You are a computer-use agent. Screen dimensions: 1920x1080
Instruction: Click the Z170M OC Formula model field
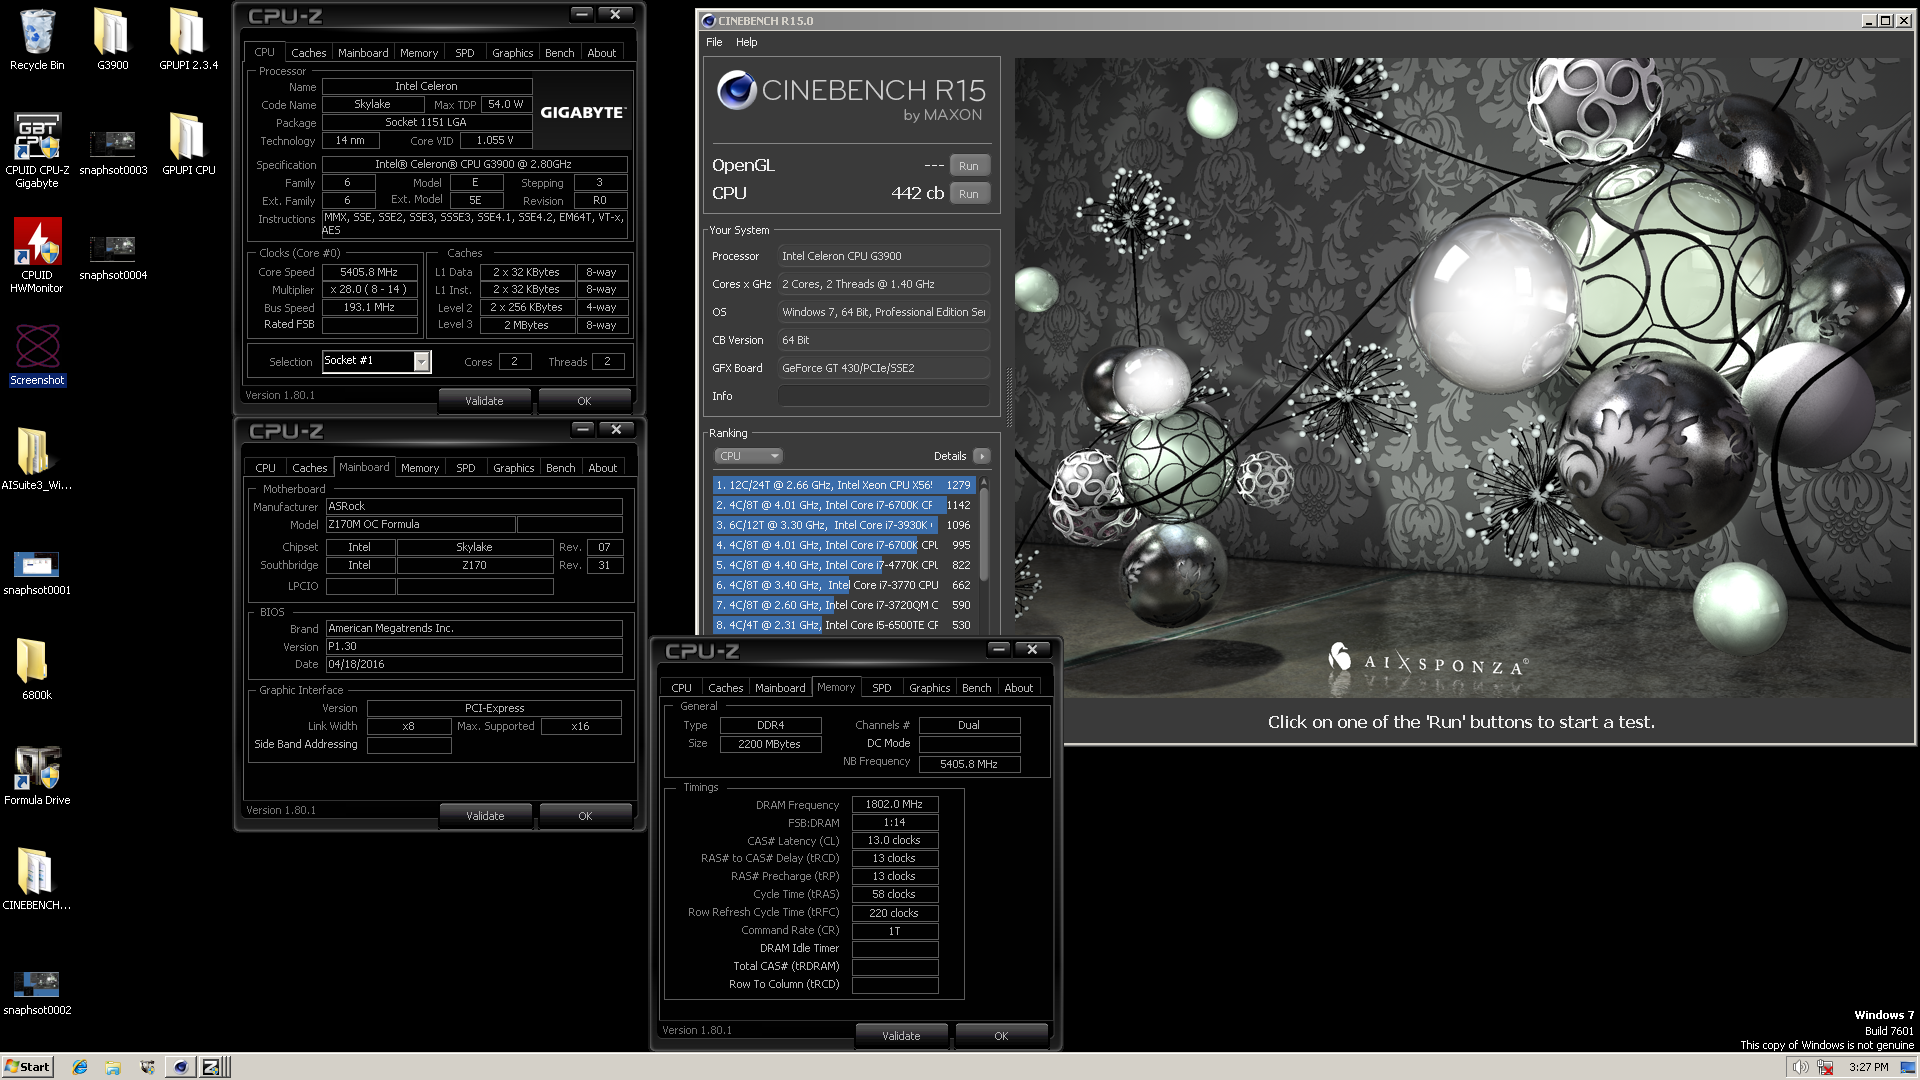[420, 525]
